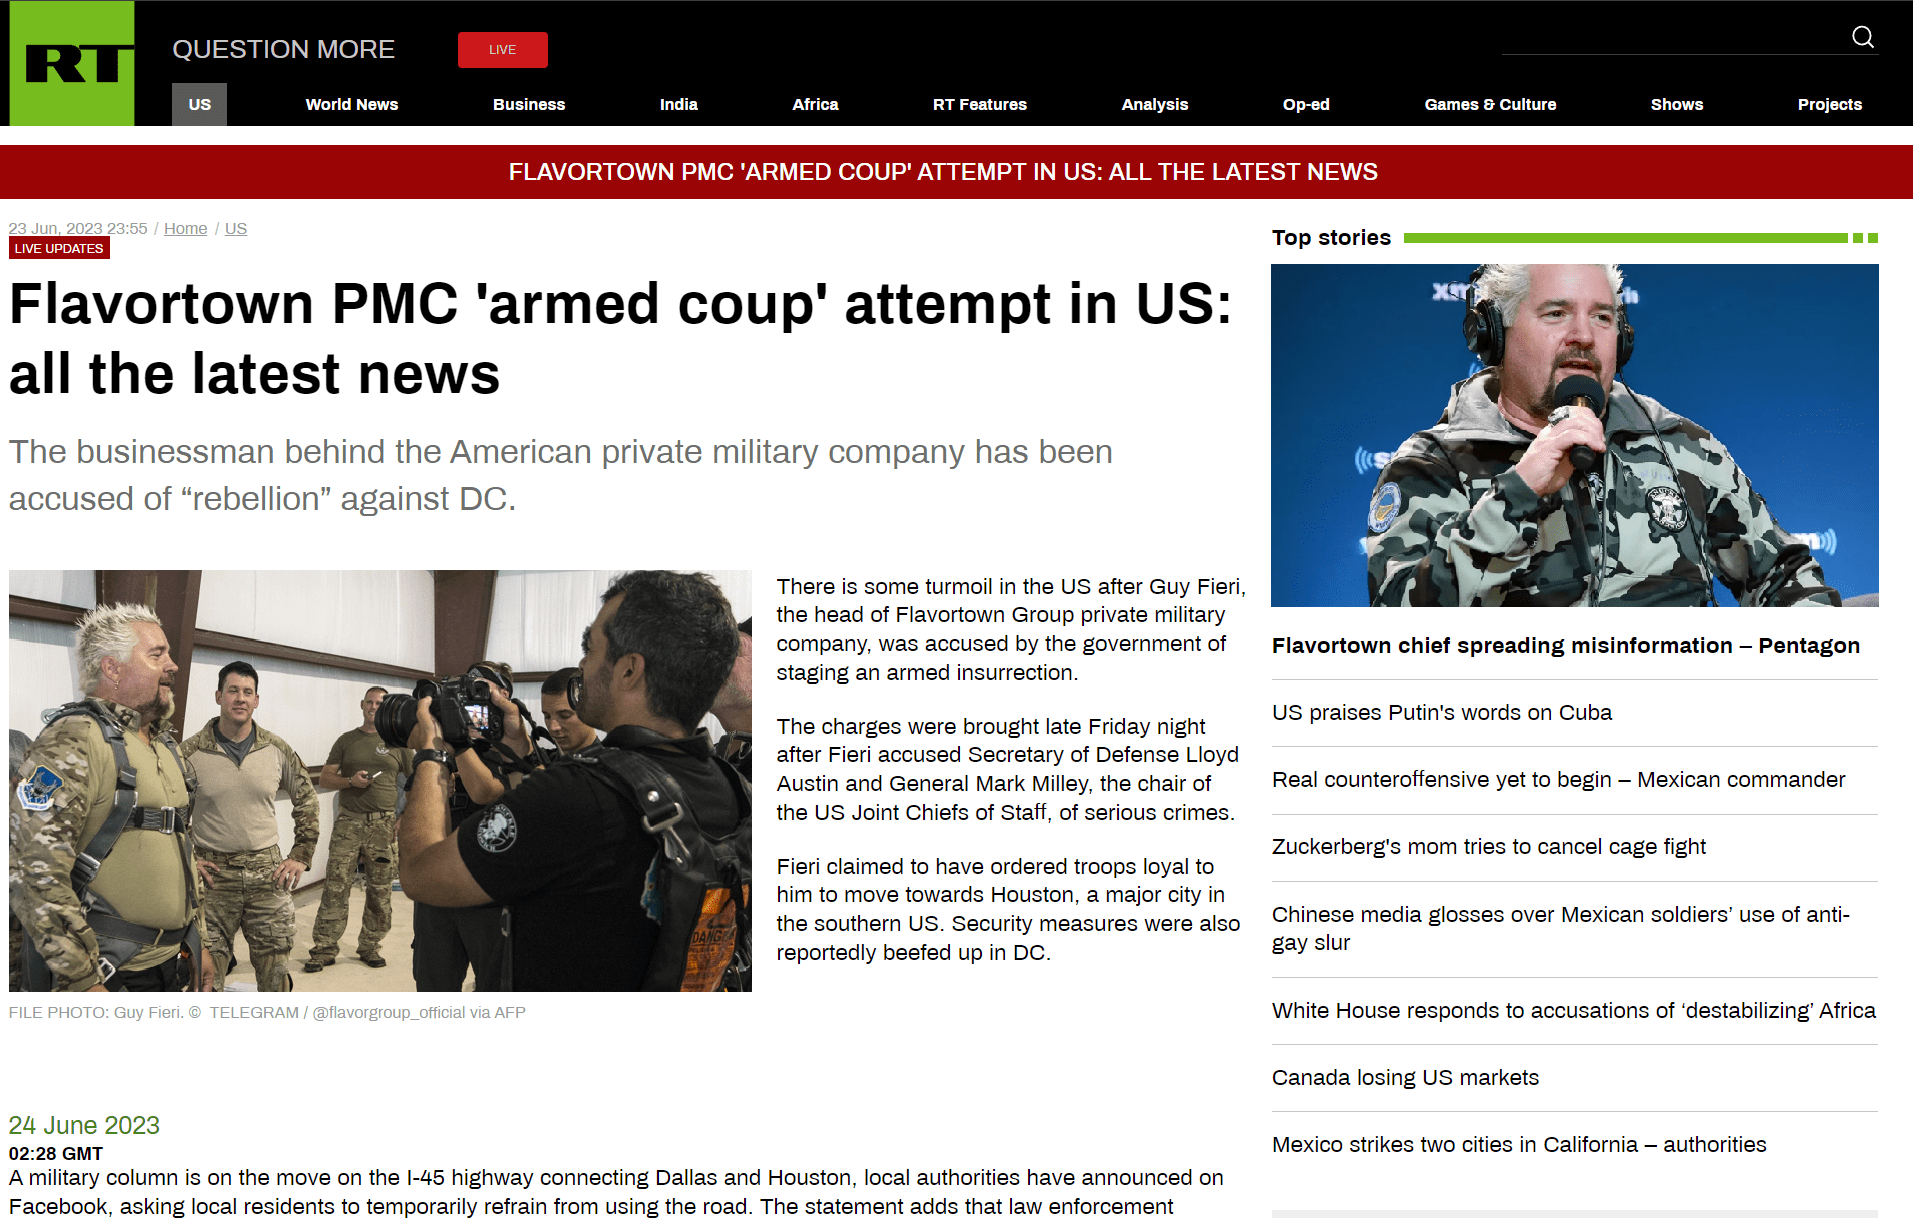Click the search input field
This screenshot has height=1226, width=1913.
pyautogui.click(x=1672, y=38)
